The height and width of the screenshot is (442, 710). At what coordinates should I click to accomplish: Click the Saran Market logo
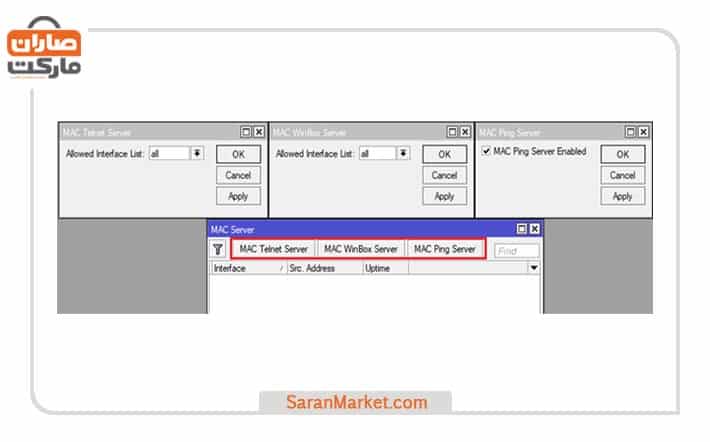pyautogui.click(x=44, y=50)
